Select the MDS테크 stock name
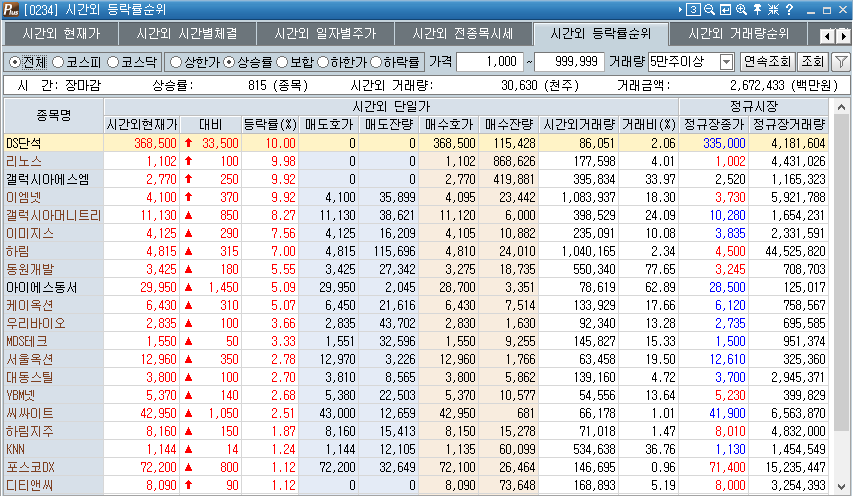Screen dimensions: 853x496 point(27,341)
